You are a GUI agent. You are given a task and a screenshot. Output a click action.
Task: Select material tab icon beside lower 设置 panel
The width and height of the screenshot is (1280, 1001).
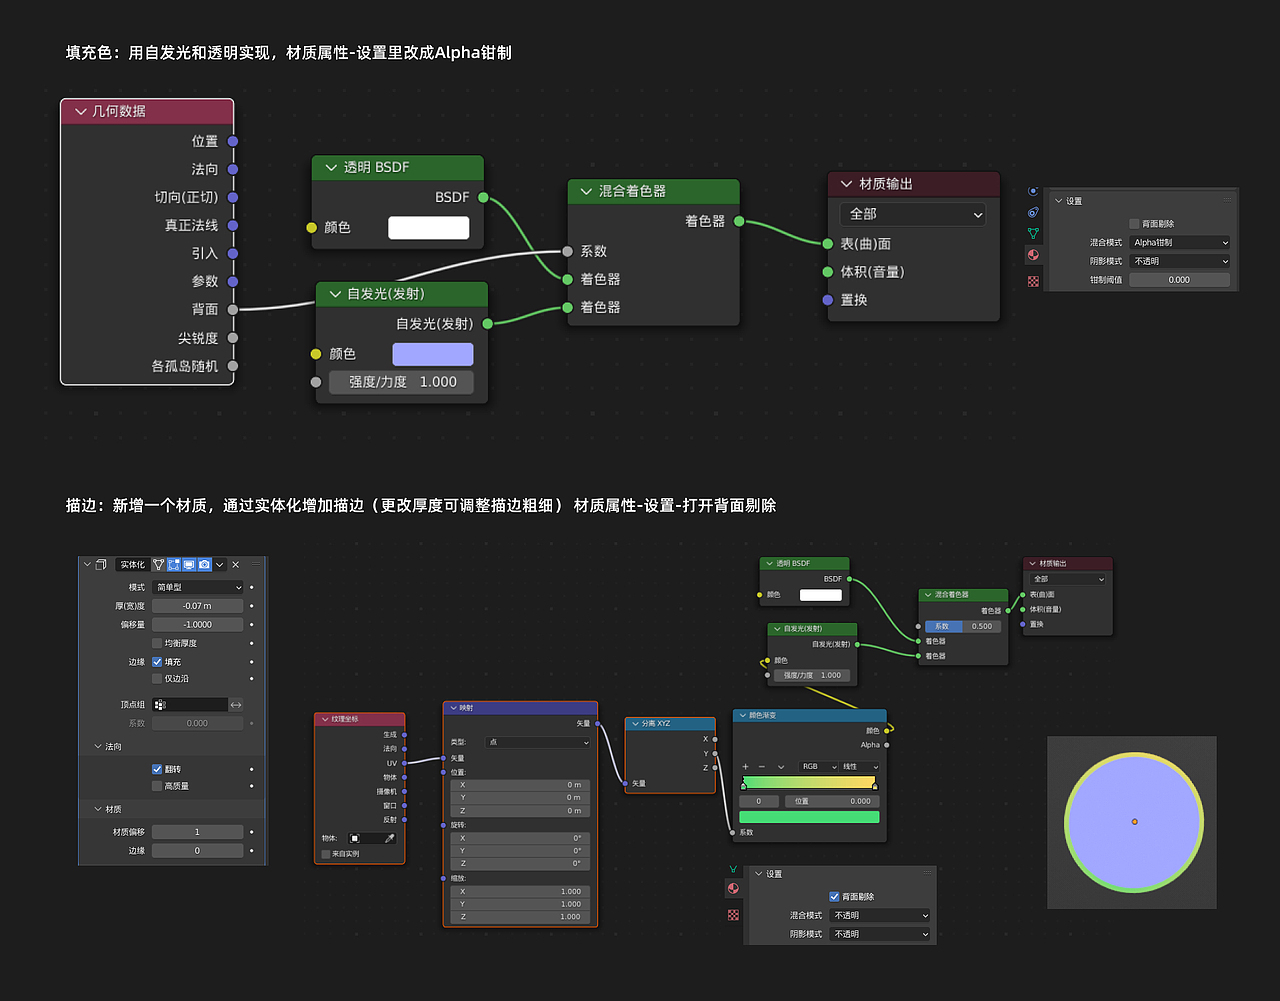734,887
